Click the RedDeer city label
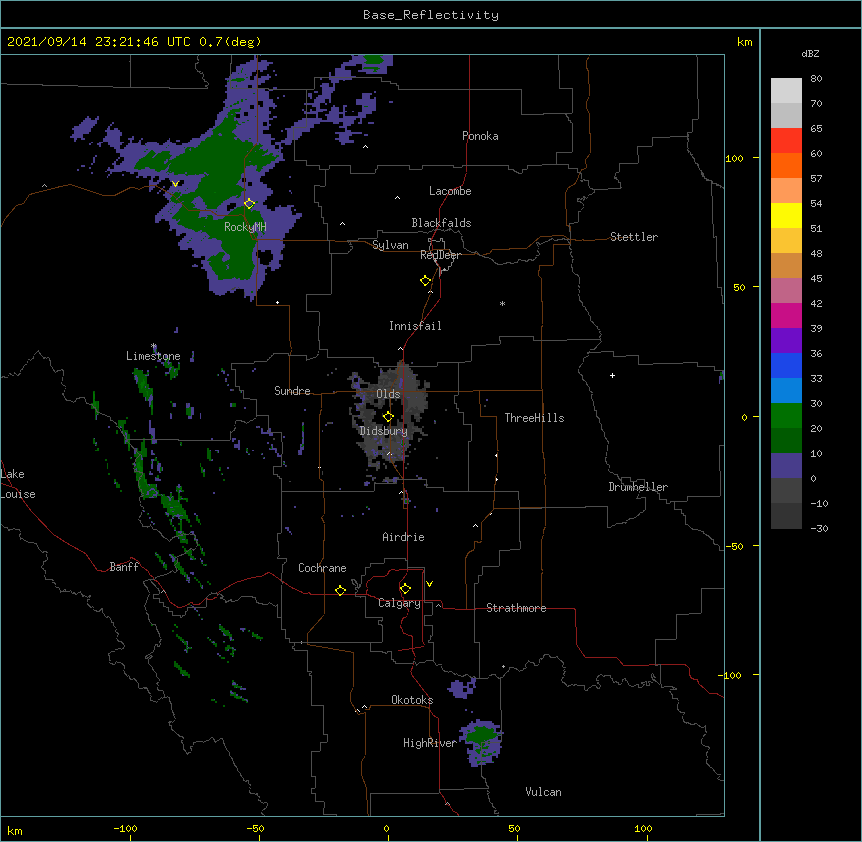The height and width of the screenshot is (842, 862). (440, 255)
